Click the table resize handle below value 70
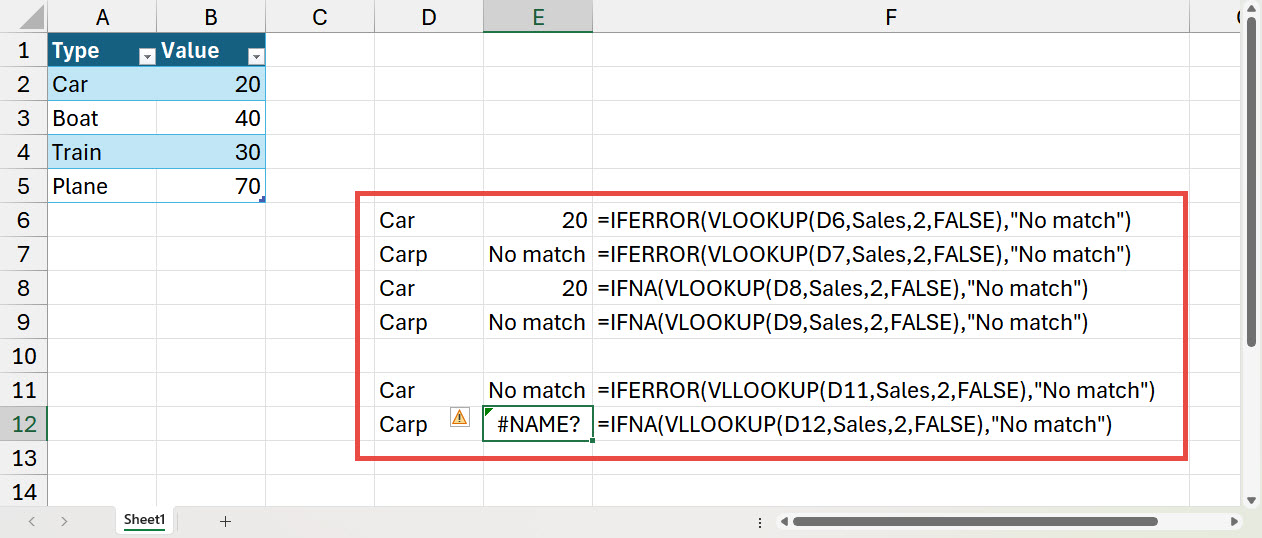Image resolution: width=1262 pixels, height=538 pixels. click(x=262, y=201)
